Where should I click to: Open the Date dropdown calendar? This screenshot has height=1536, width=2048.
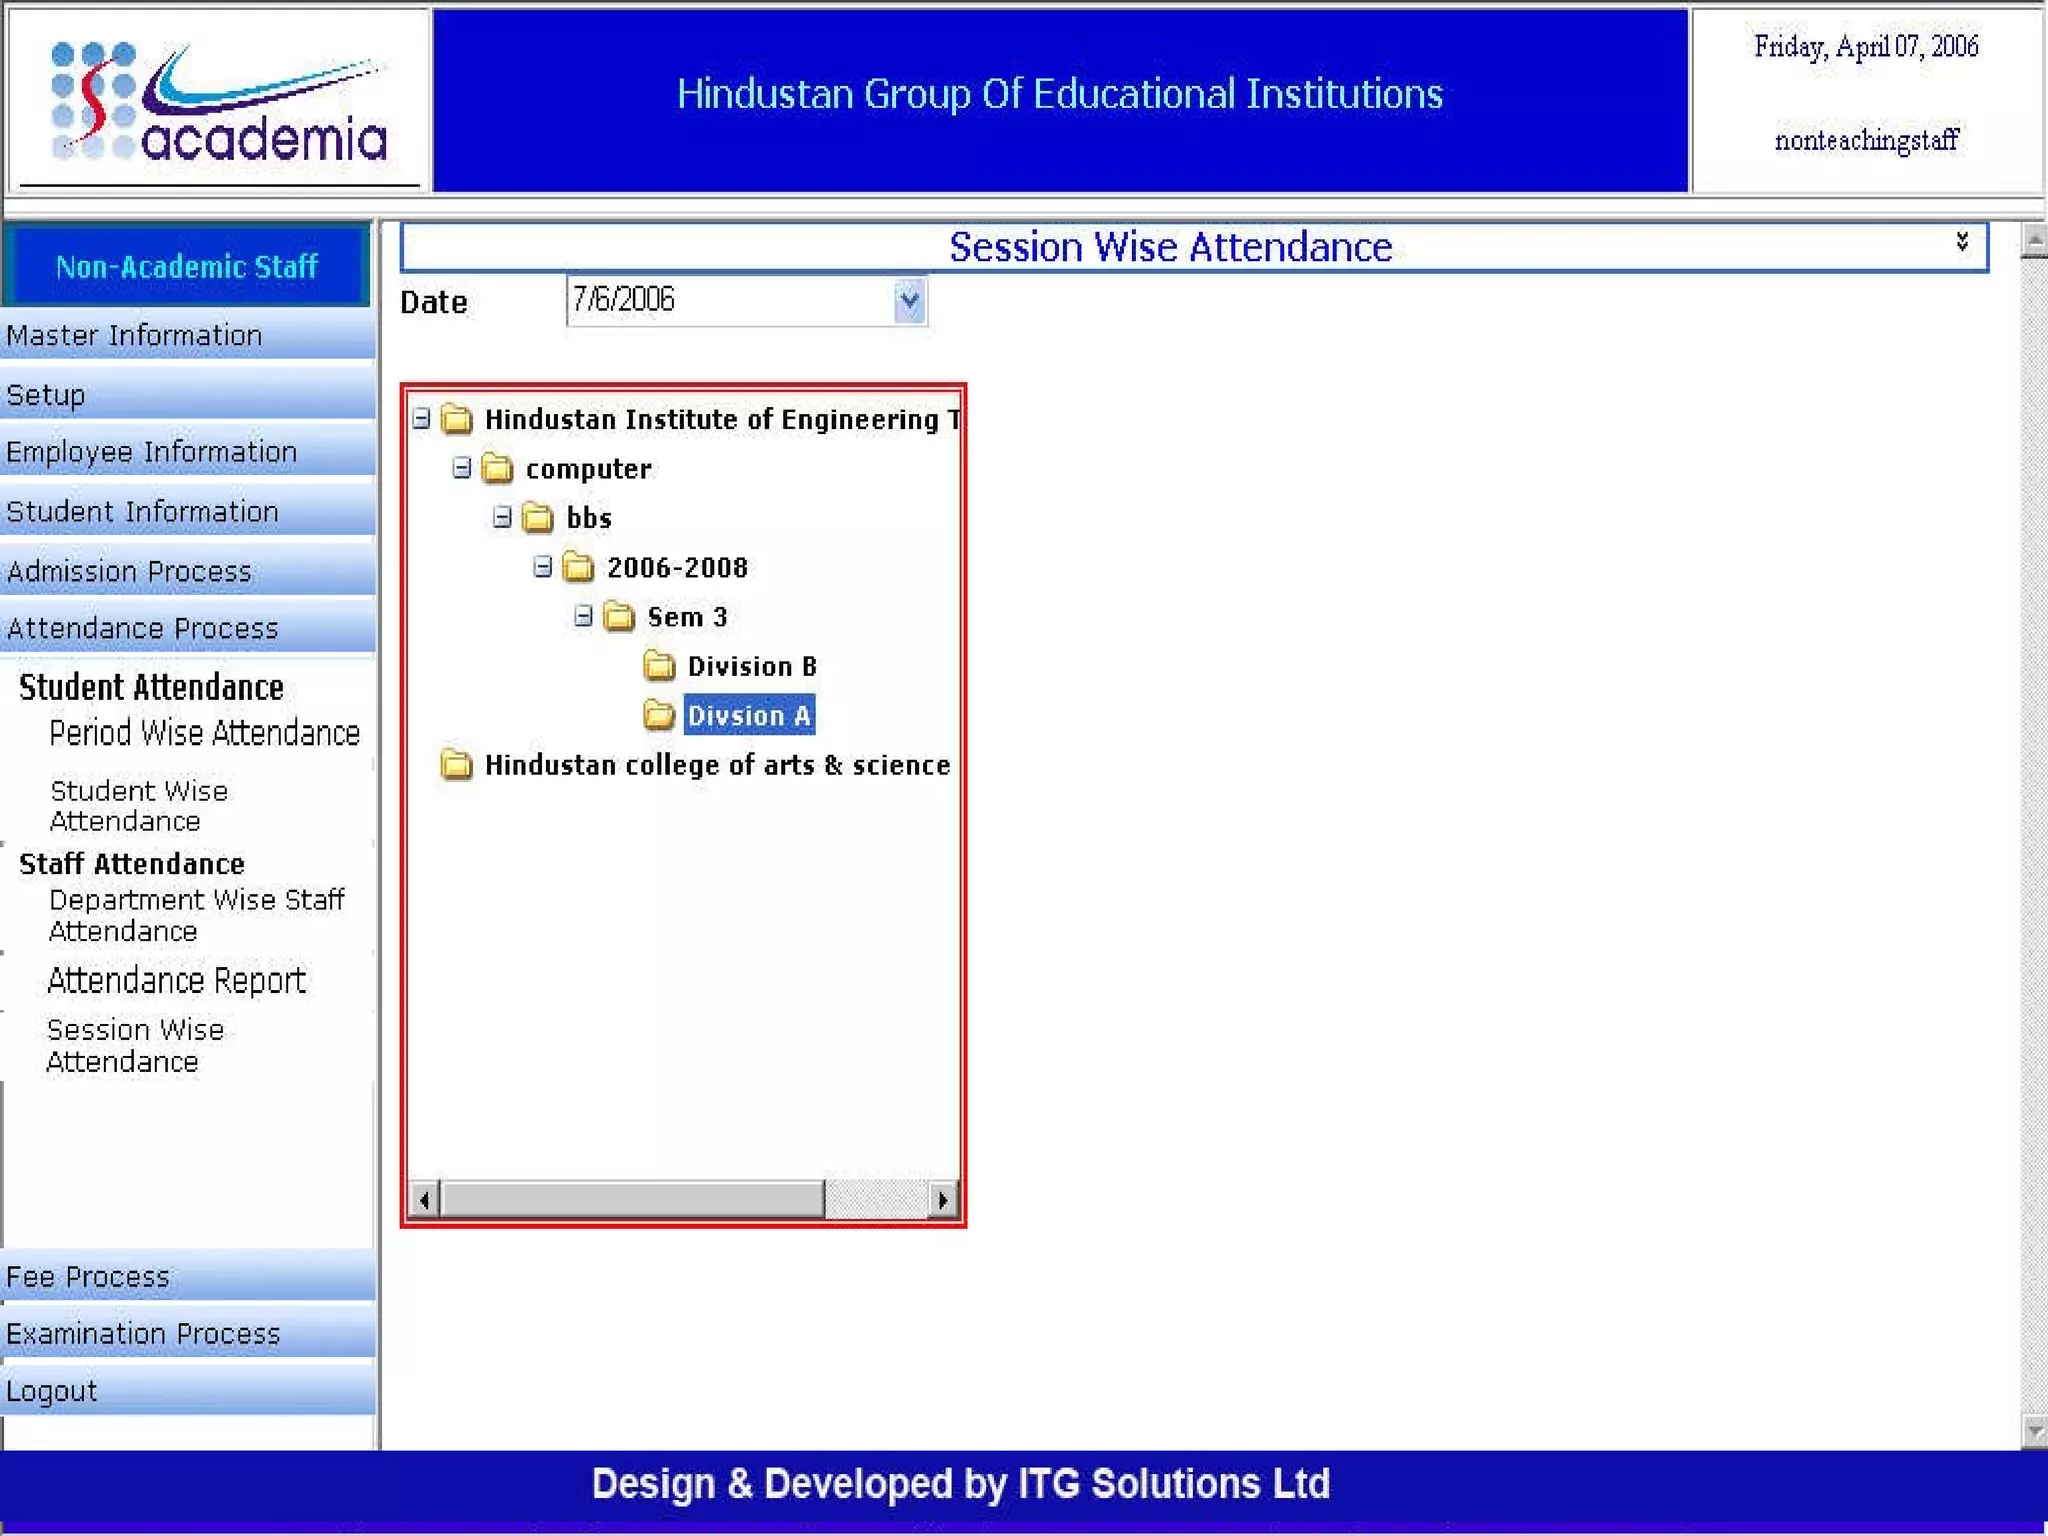tap(909, 300)
